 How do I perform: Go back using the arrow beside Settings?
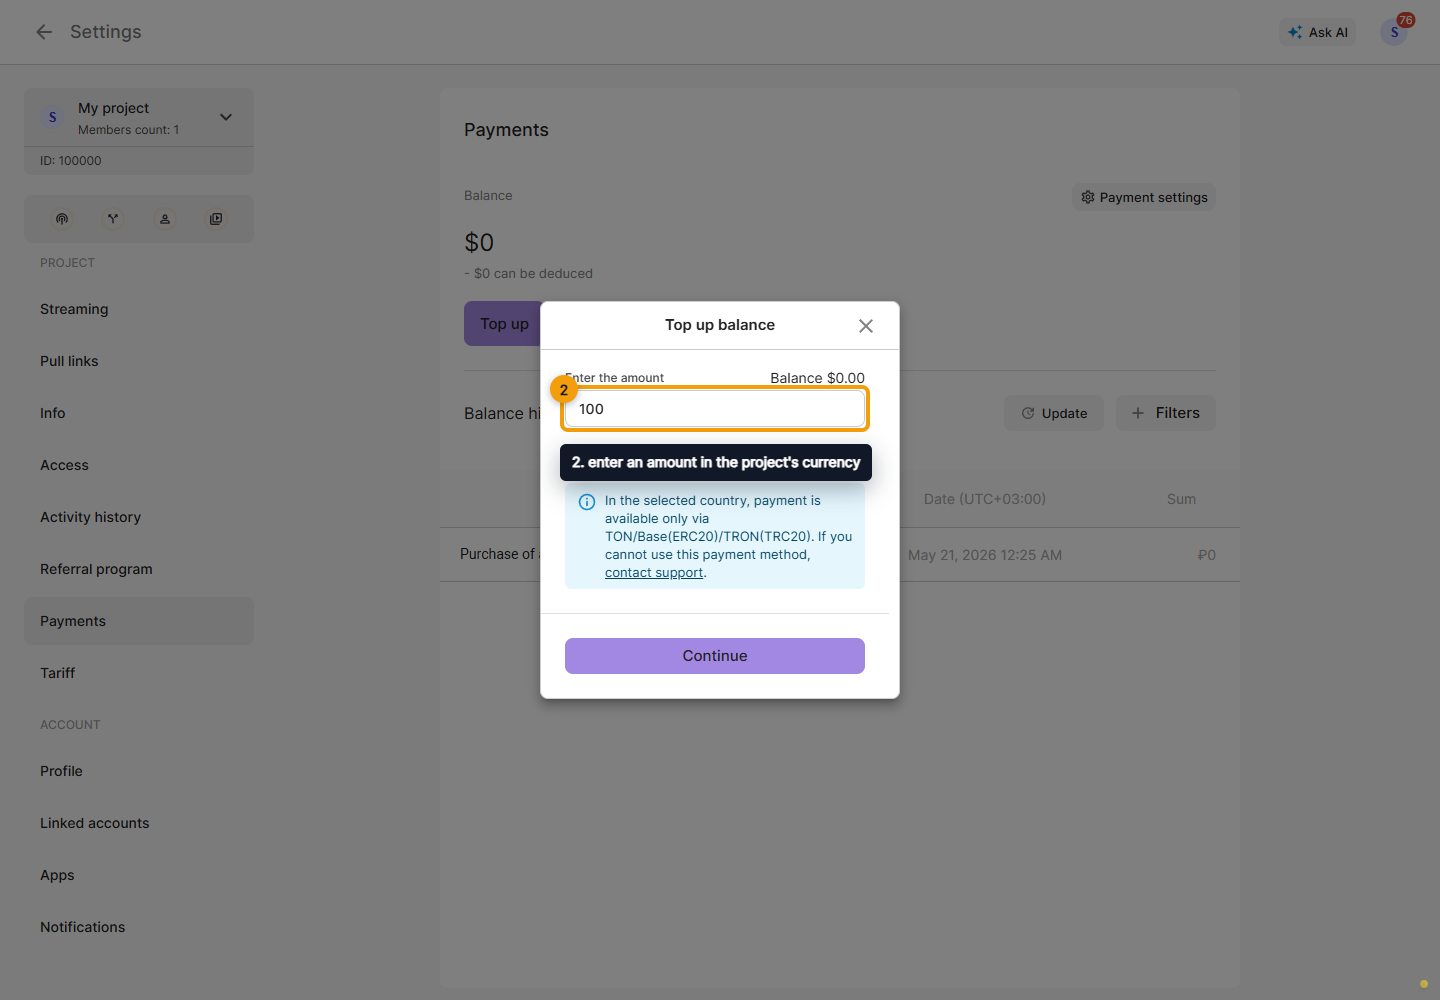click(x=44, y=32)
